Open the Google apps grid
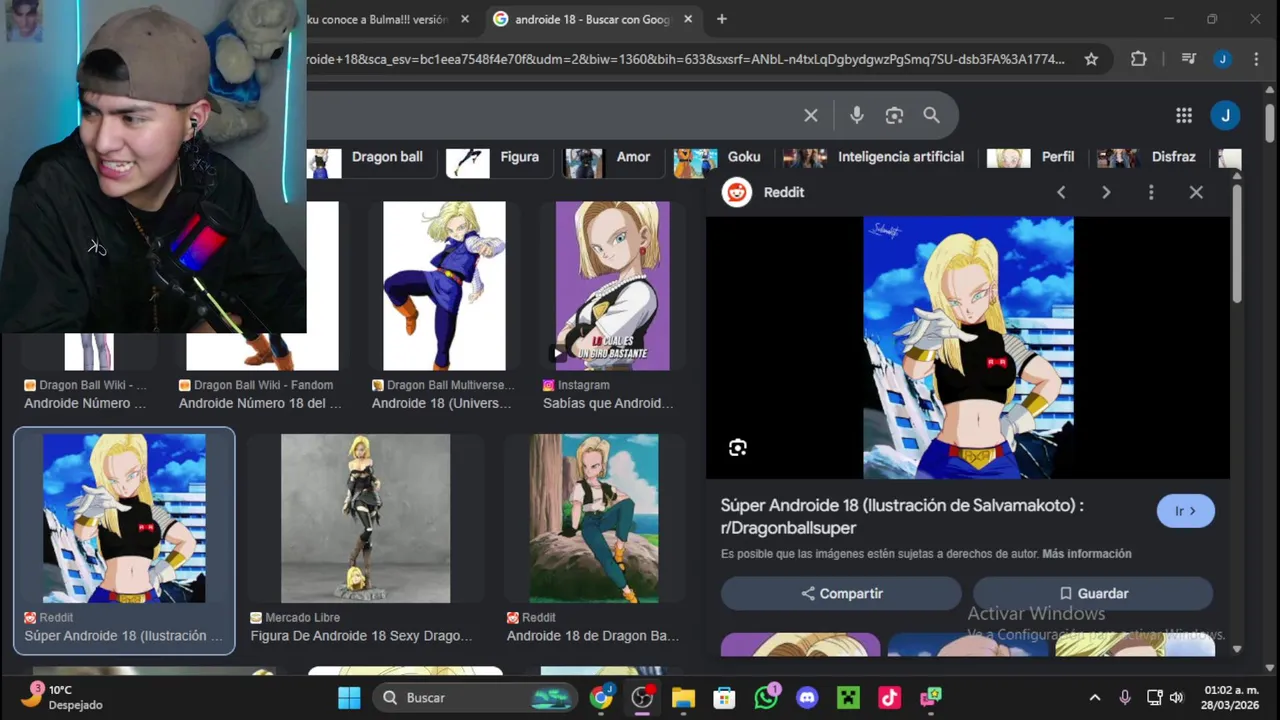 1184,116
